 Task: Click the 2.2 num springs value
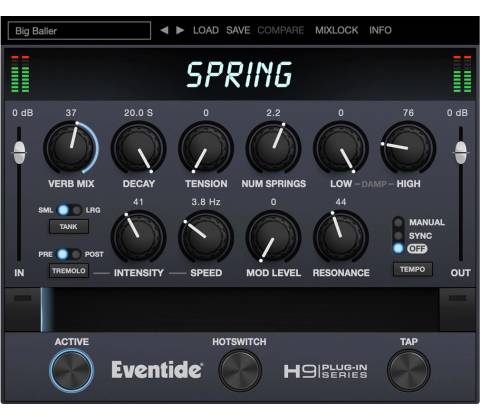pyautogui.click(x=273, y=113)
